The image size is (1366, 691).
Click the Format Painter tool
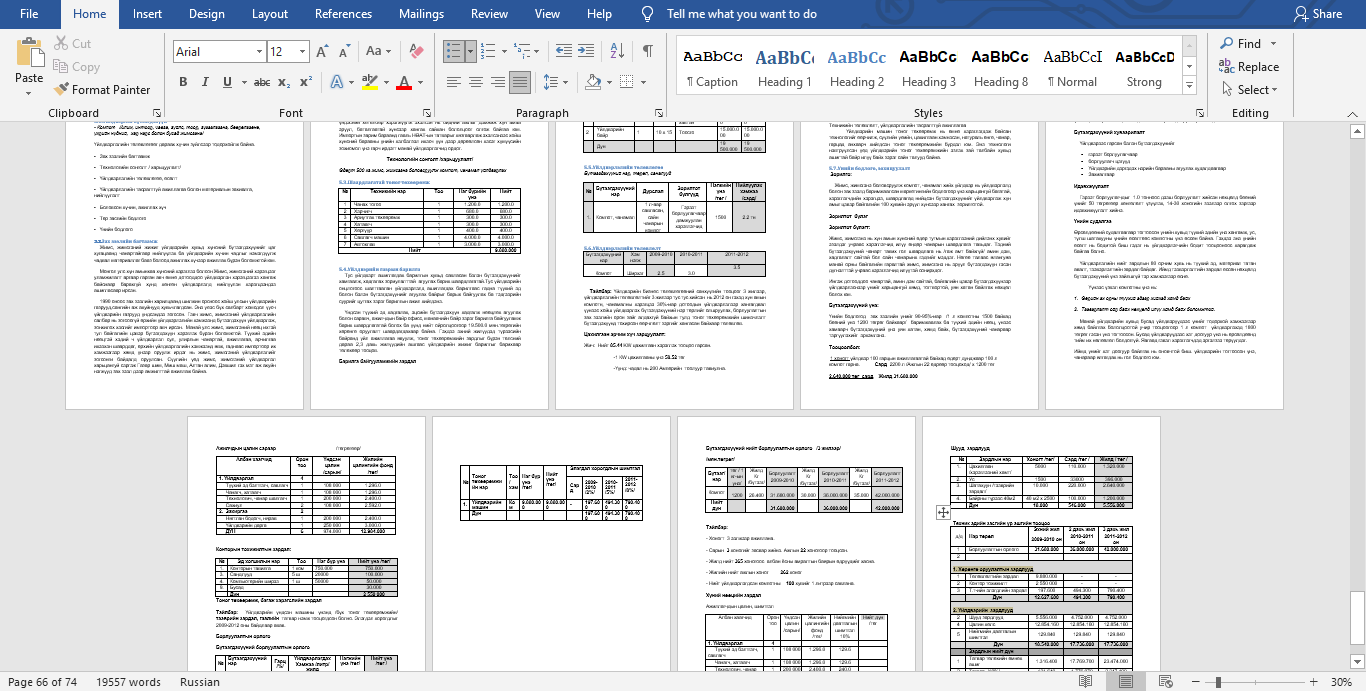point(100,89)
